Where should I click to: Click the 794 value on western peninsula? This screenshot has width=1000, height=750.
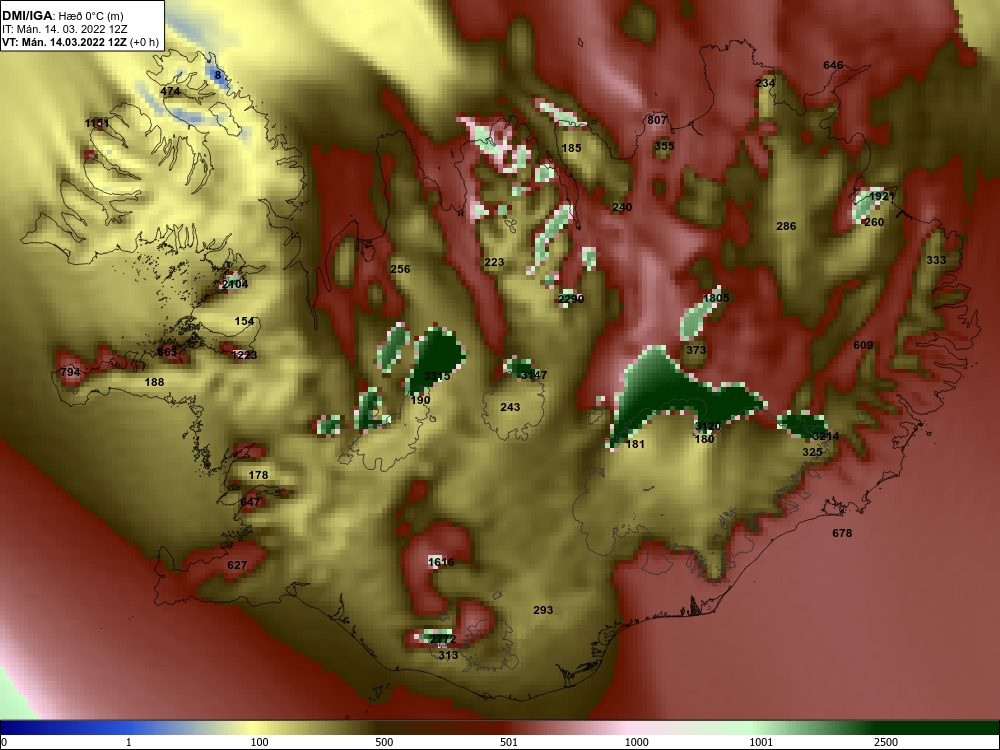[70, 372]
